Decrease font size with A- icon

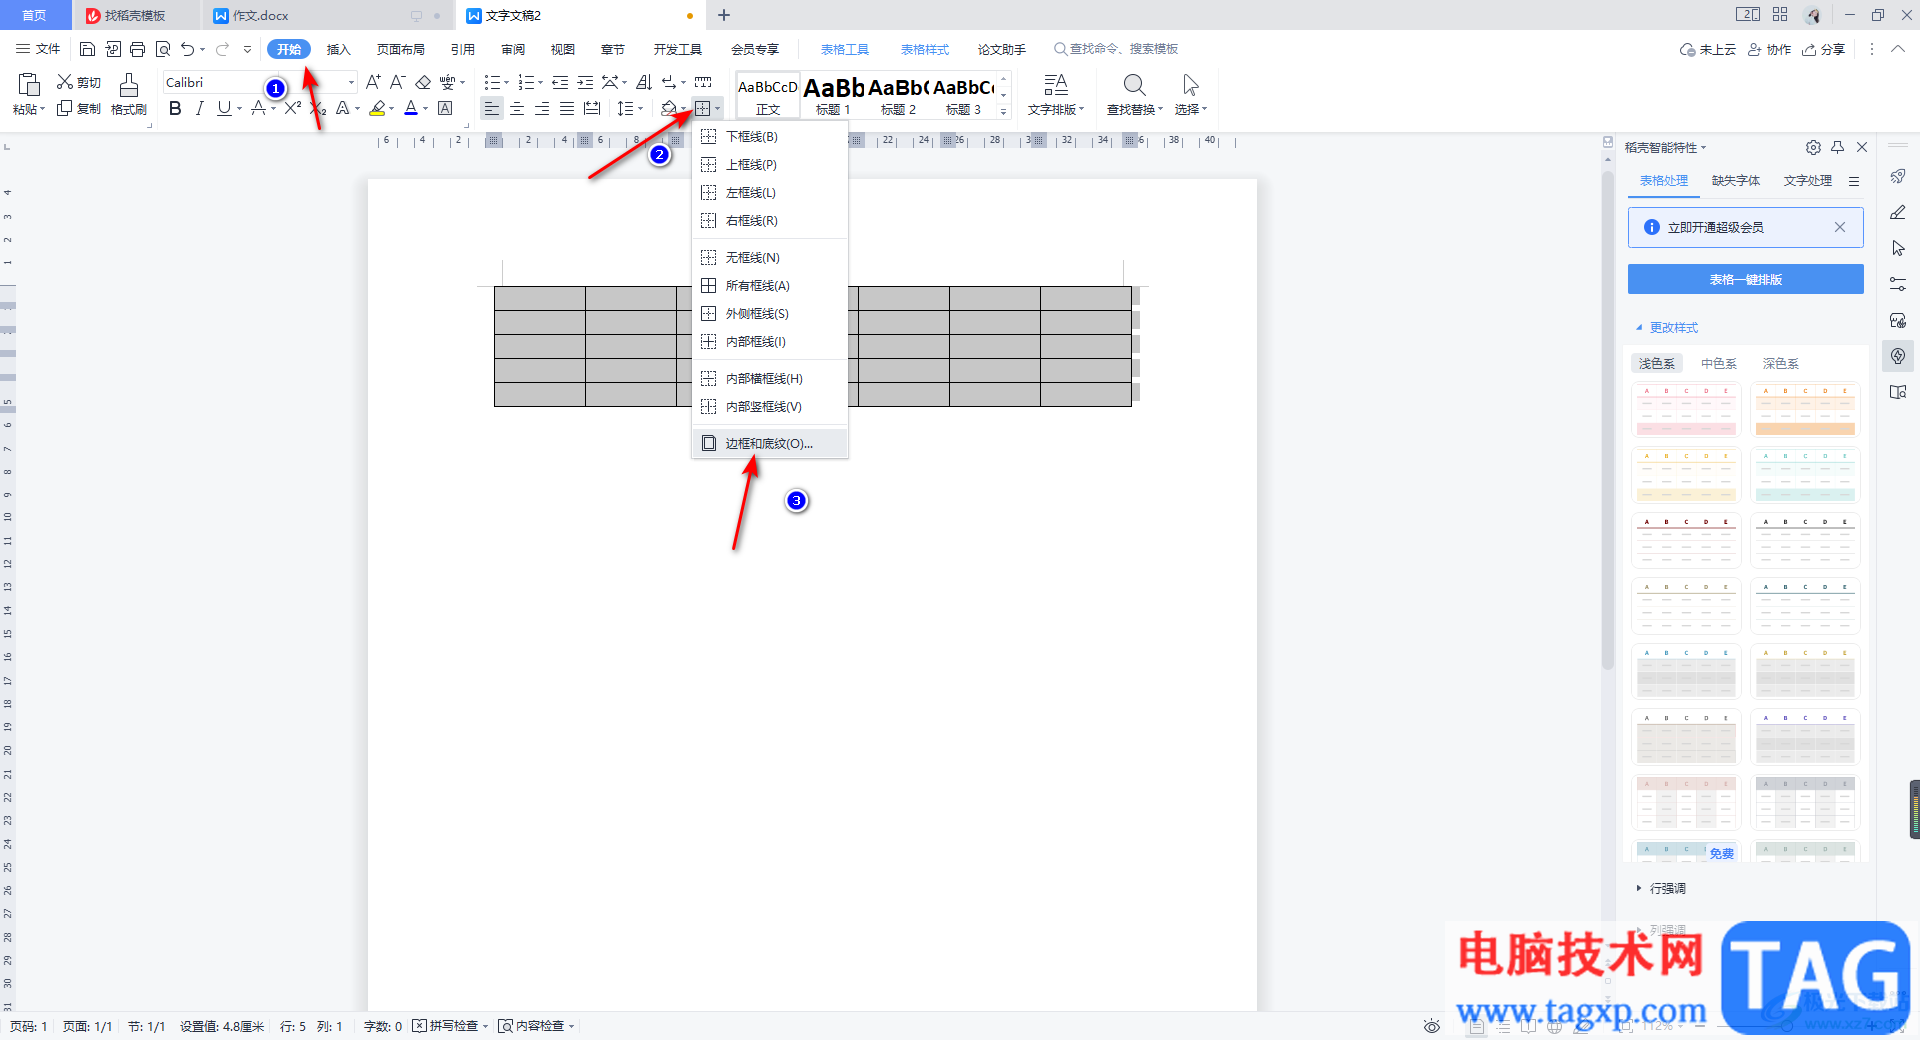tap(397, 82)
